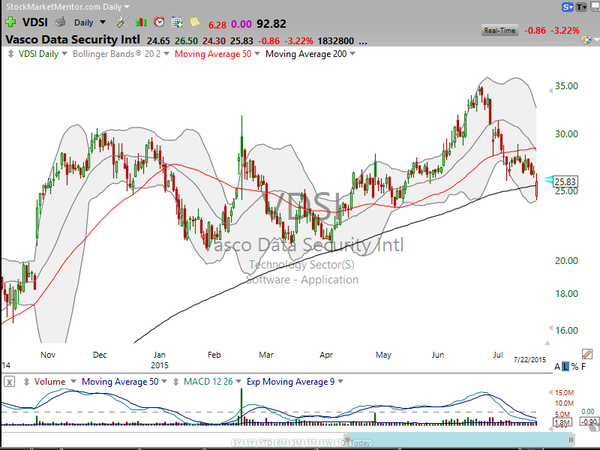This screenshot has width=600, height=450.
Task: Toggle the L logarithmic scale option
Action: point(565,367)
